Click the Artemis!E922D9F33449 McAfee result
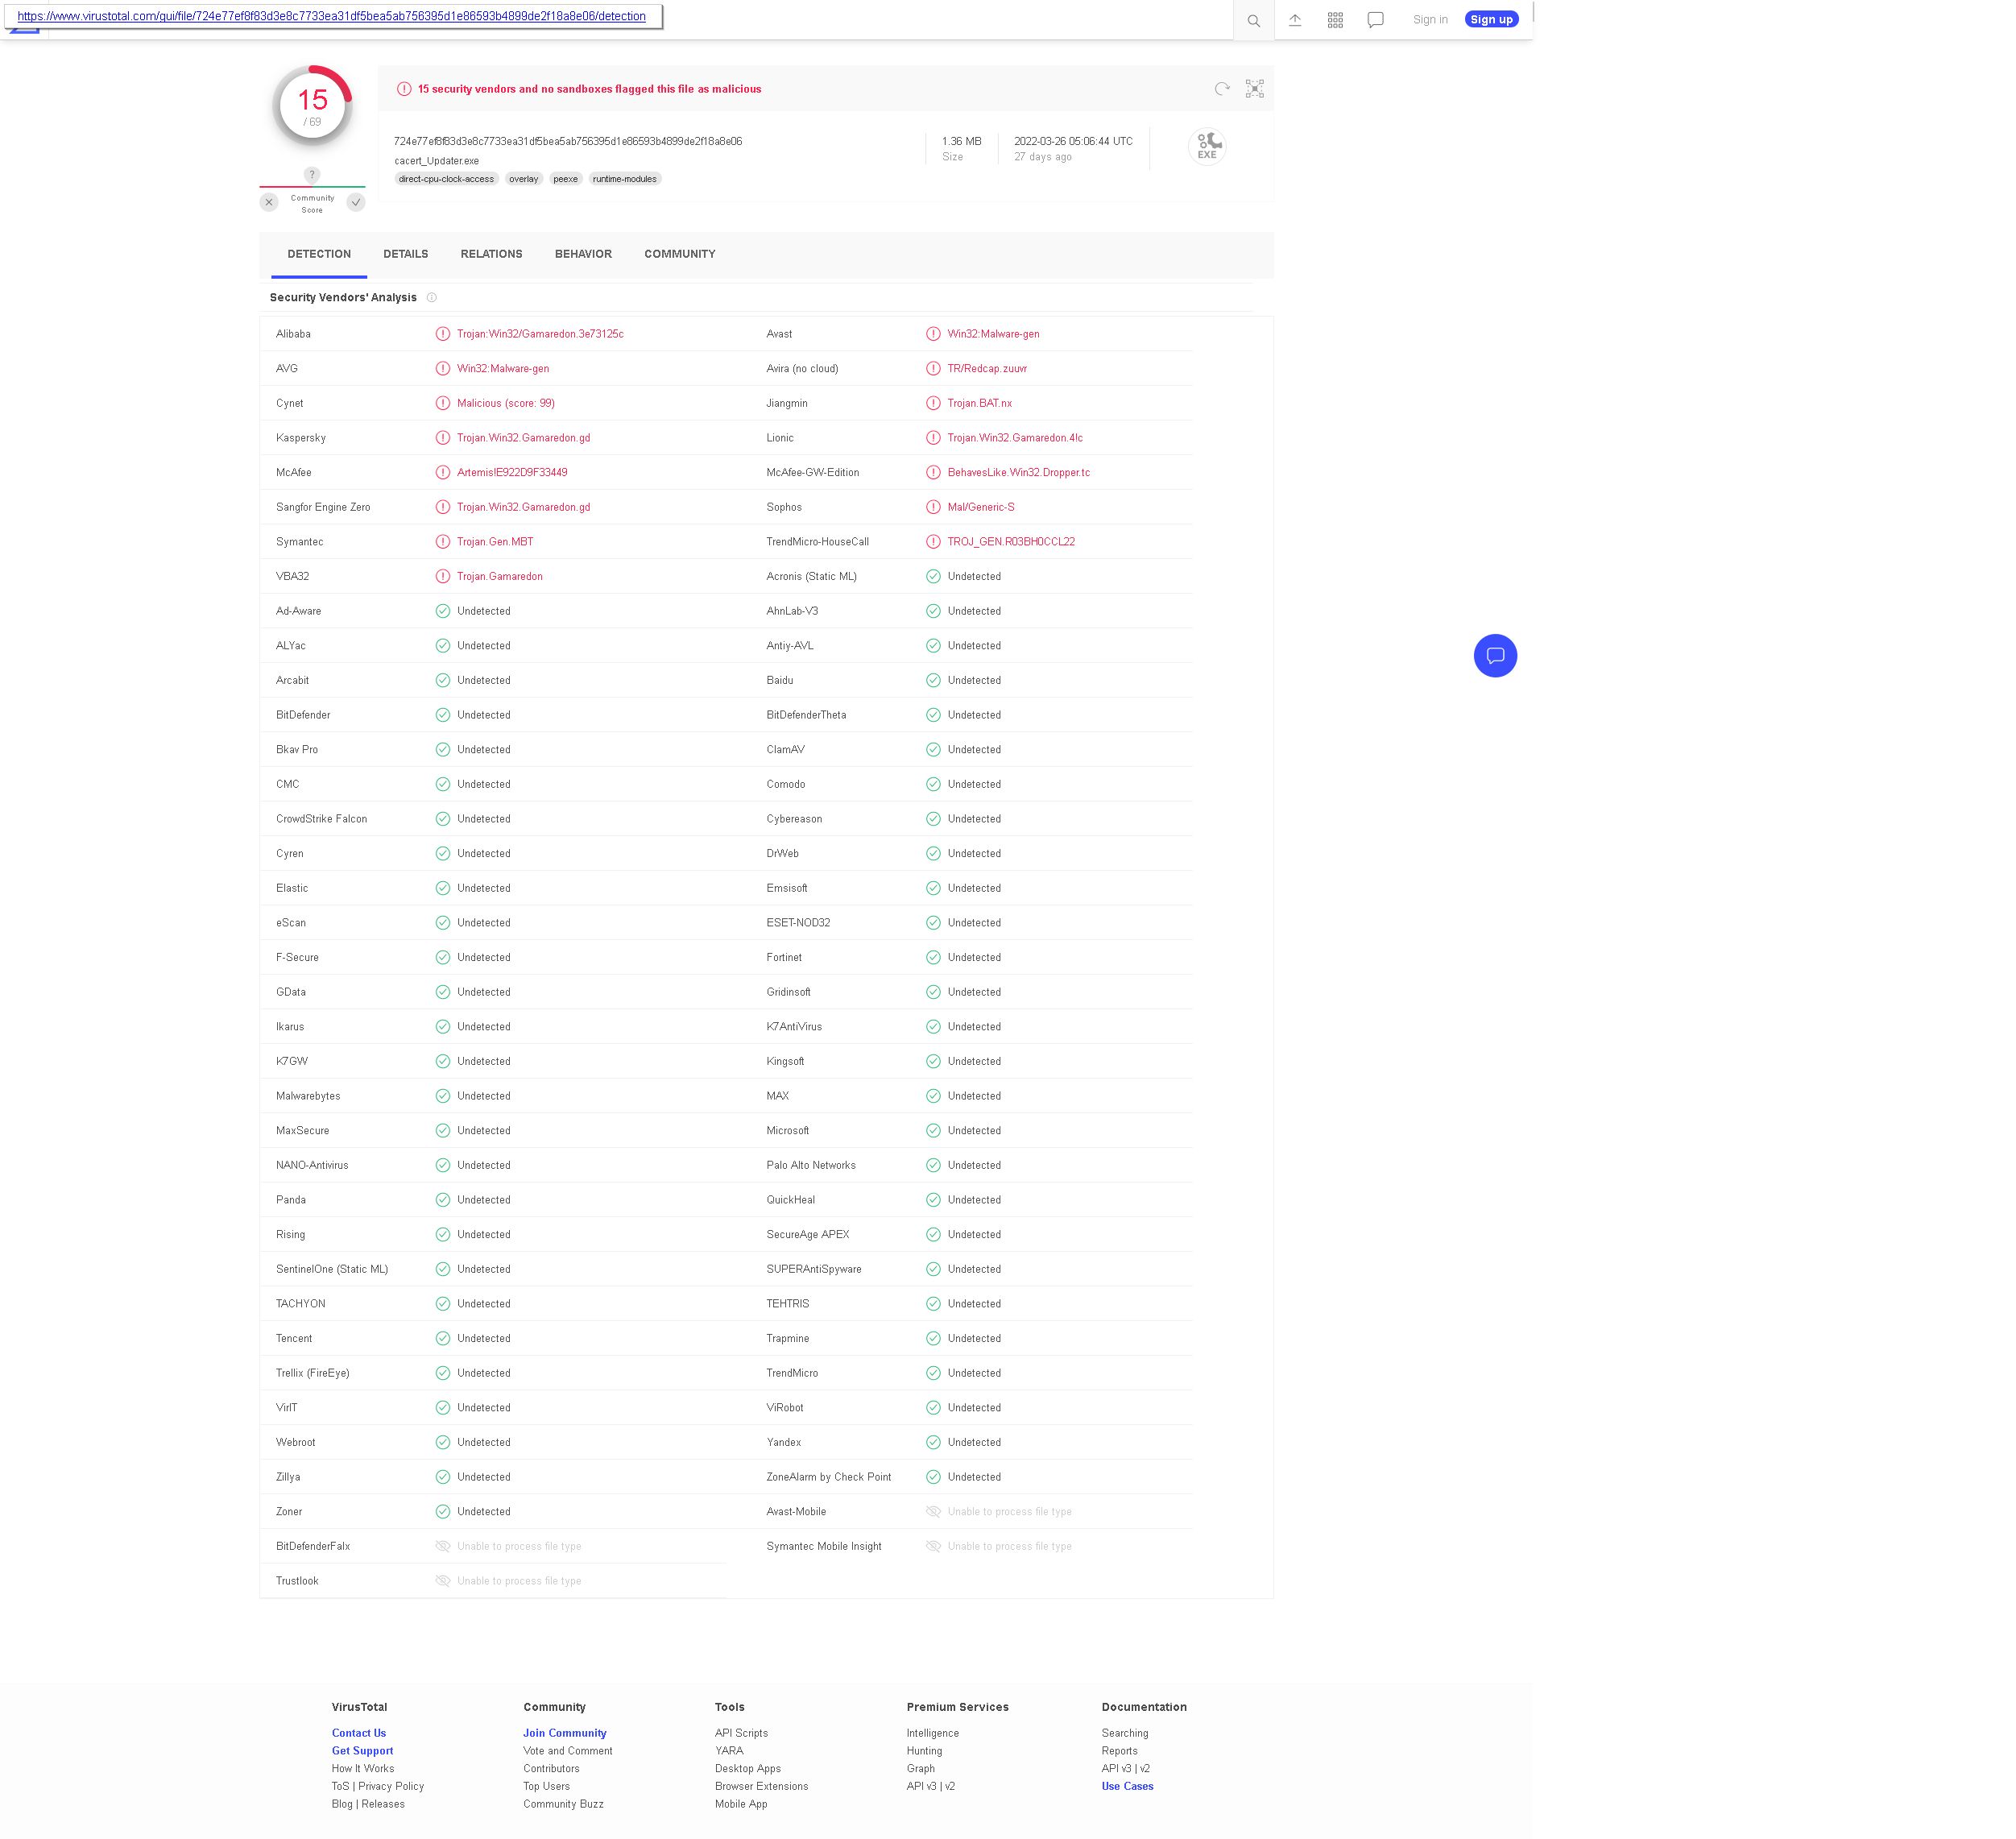The height and width of the screenshot is (1839, 2016). pyautogui.click(x=512, y=473)
